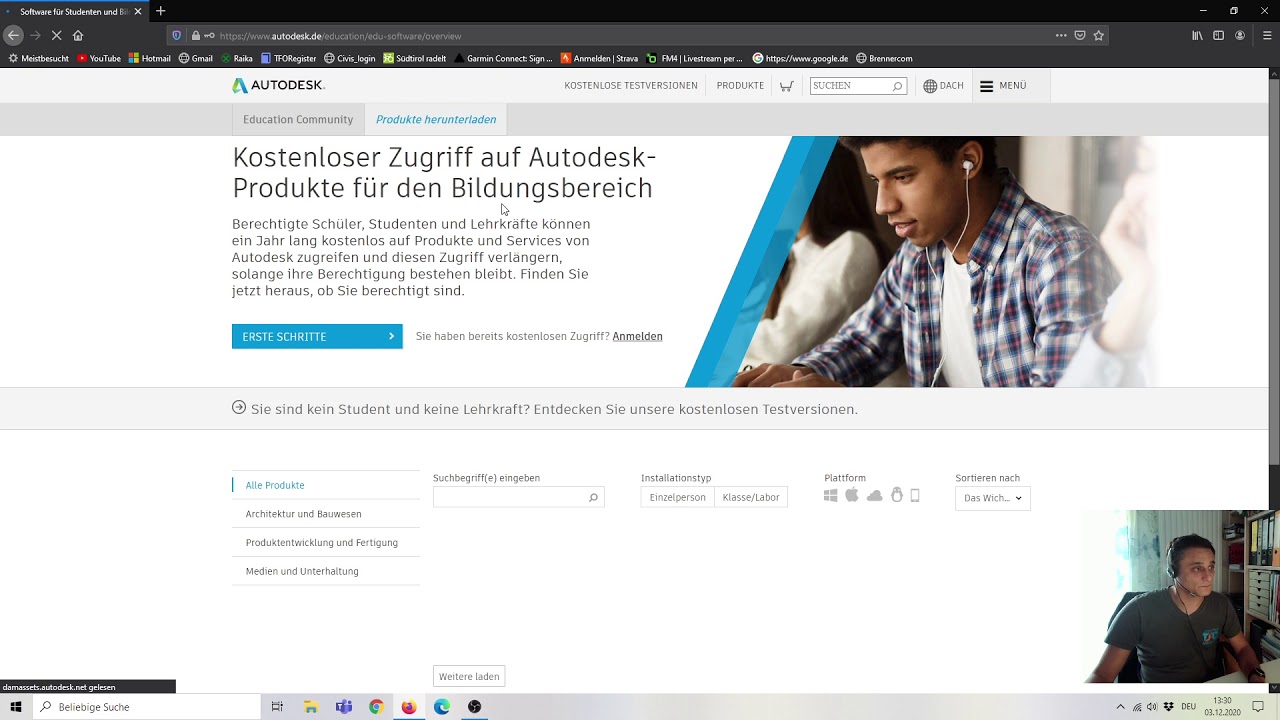Select Klasse/Labor installation type
Image resolution: width=1280 pixels, height=720 pixels.
click(751, 497)
